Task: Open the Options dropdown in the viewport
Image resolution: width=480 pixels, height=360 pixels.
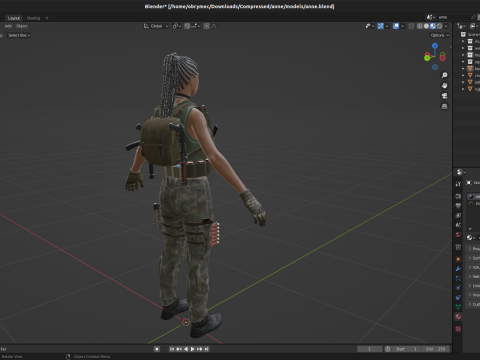Action: pyautogui.click(x=440, y=35)
